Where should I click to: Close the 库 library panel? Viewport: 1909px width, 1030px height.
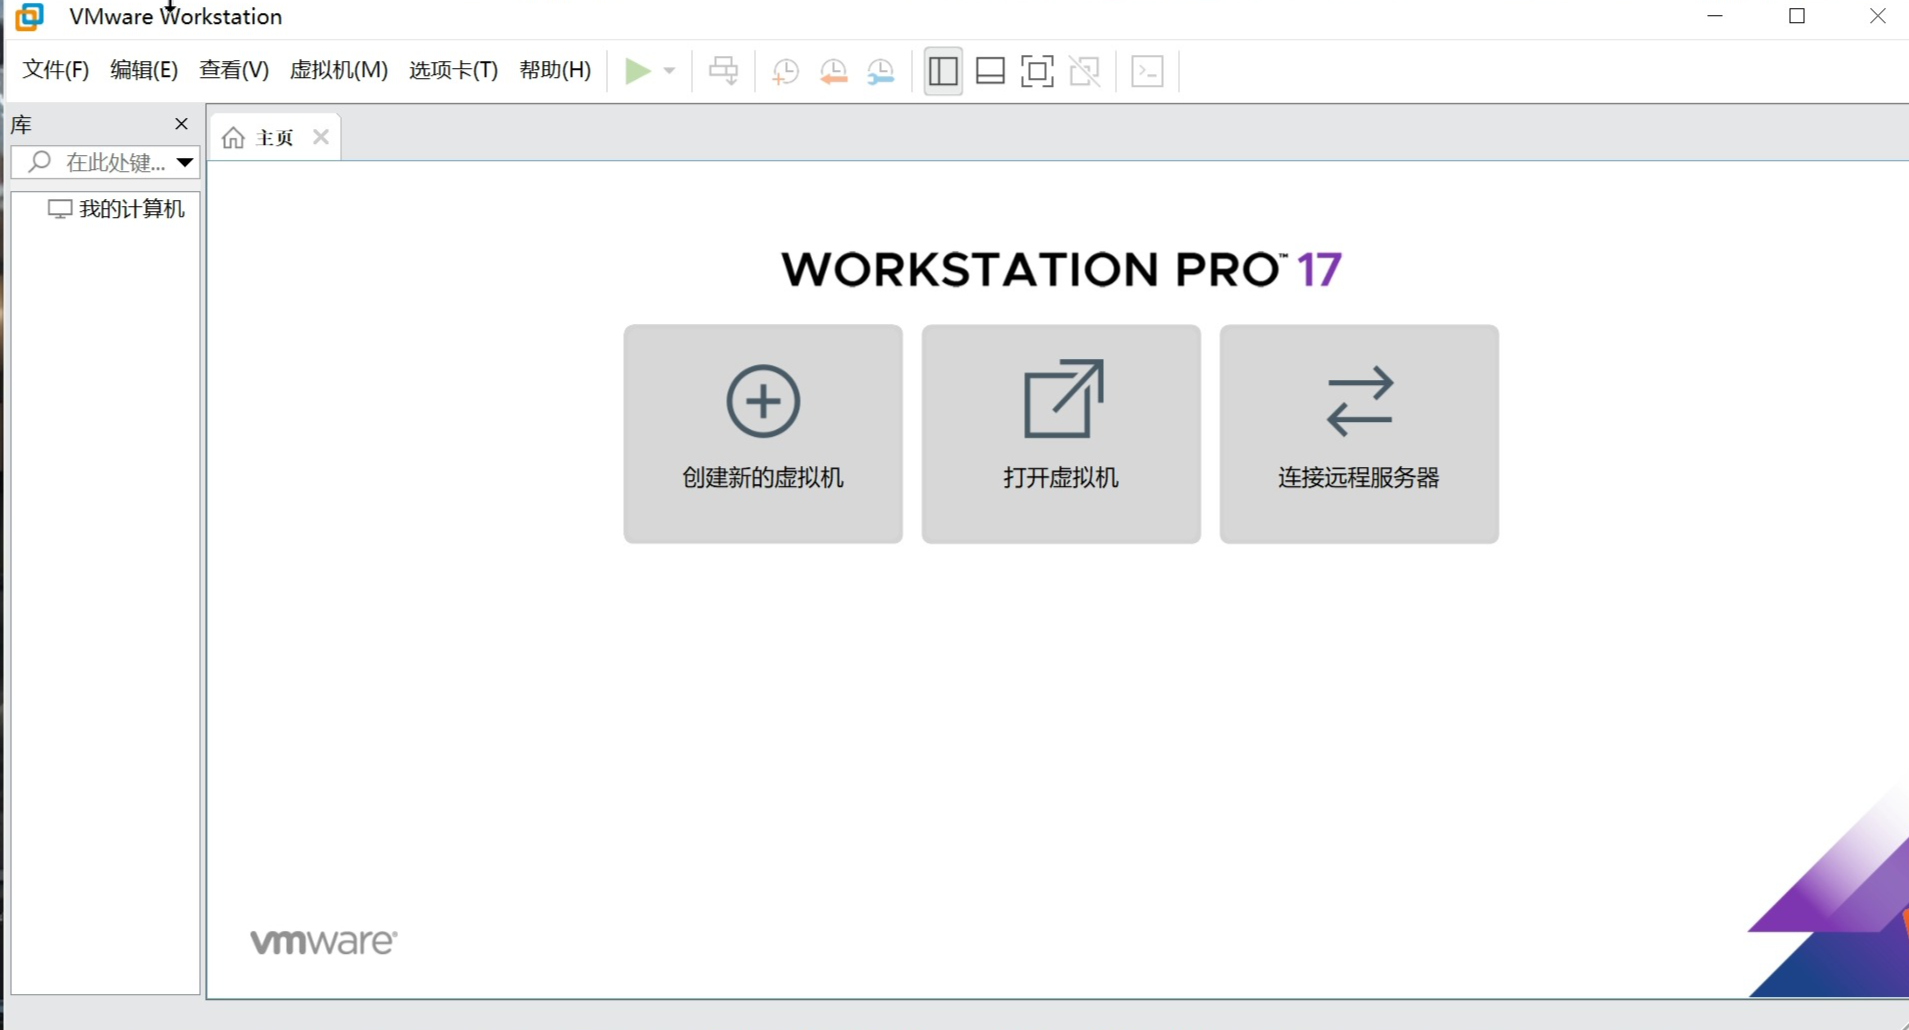coord(181,124)
